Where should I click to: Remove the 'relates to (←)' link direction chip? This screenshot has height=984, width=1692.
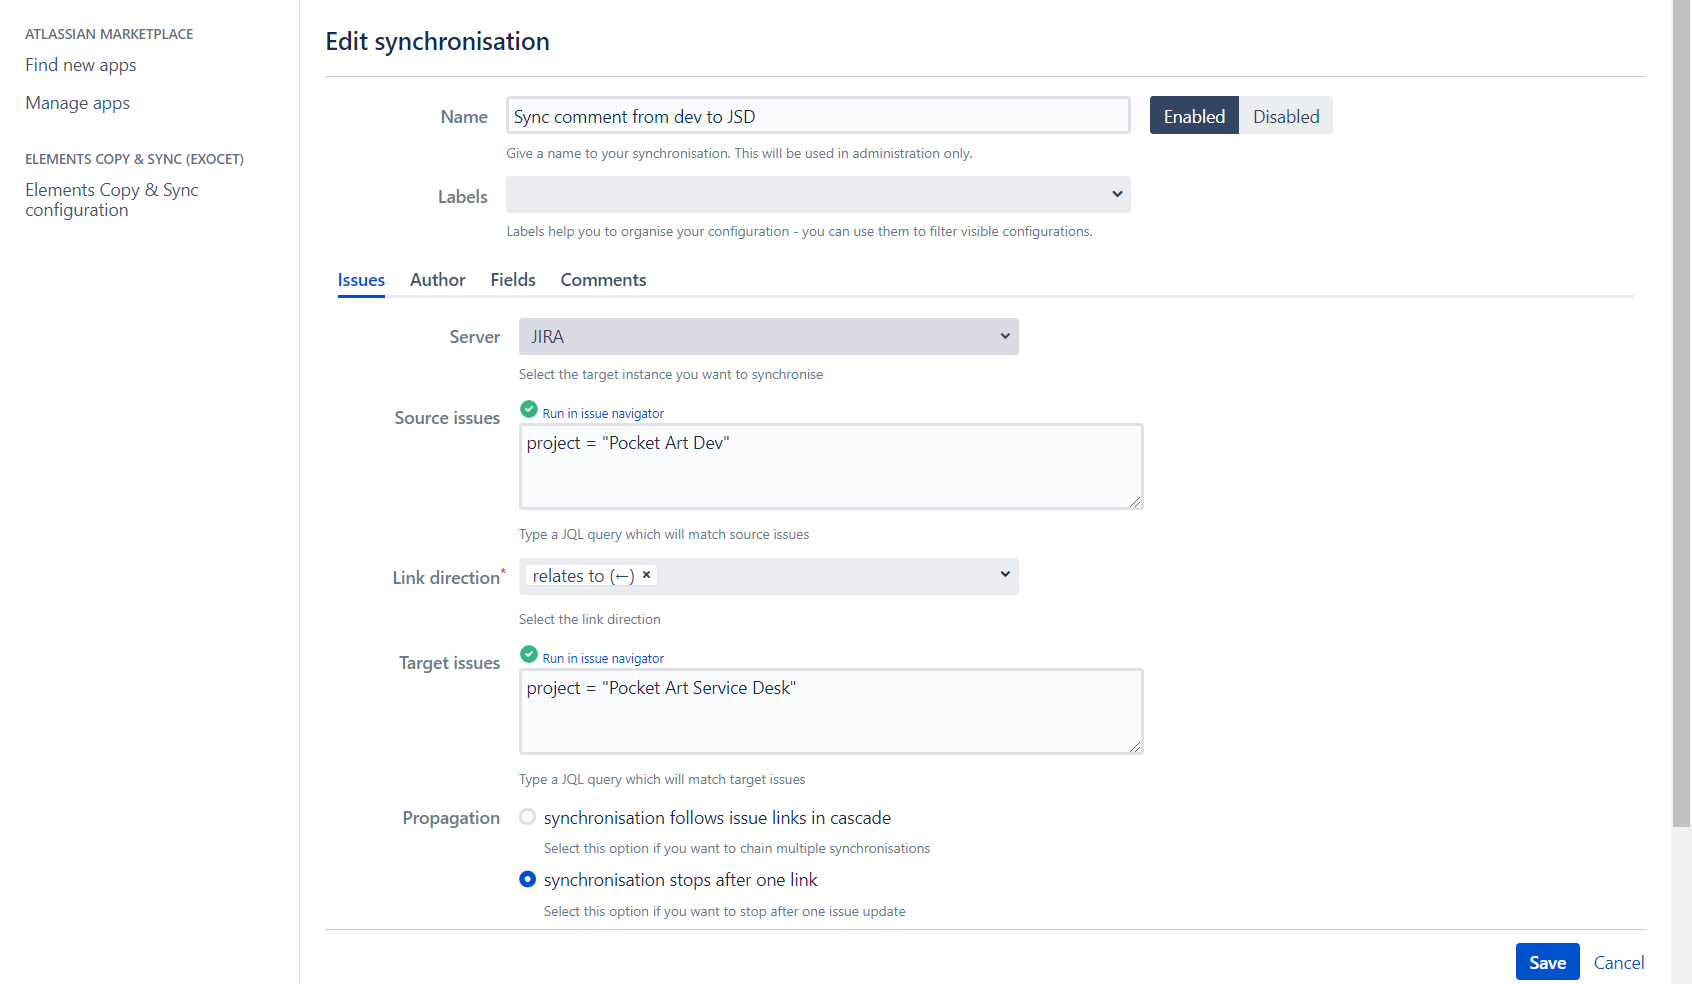click(646, 575)
